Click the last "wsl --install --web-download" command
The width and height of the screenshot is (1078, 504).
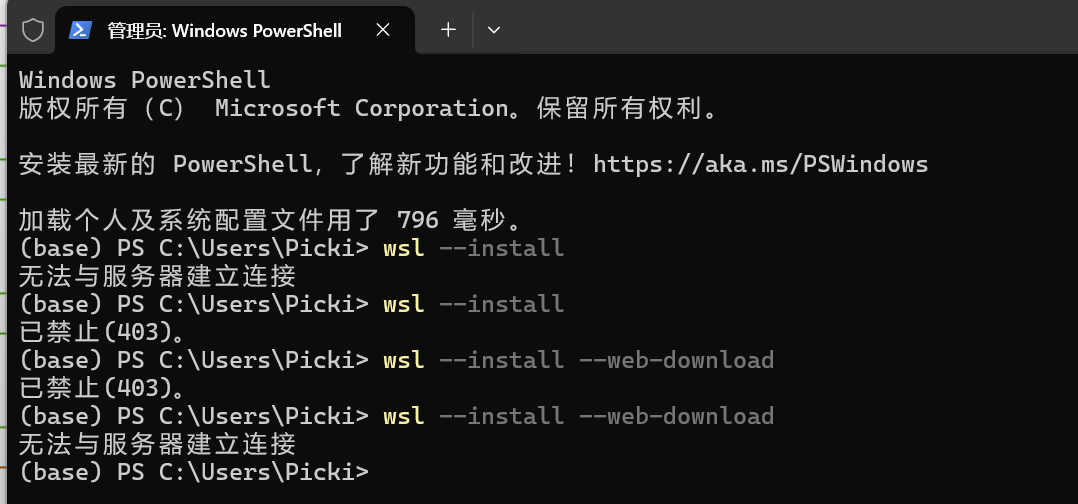click(x=578, y=416)
